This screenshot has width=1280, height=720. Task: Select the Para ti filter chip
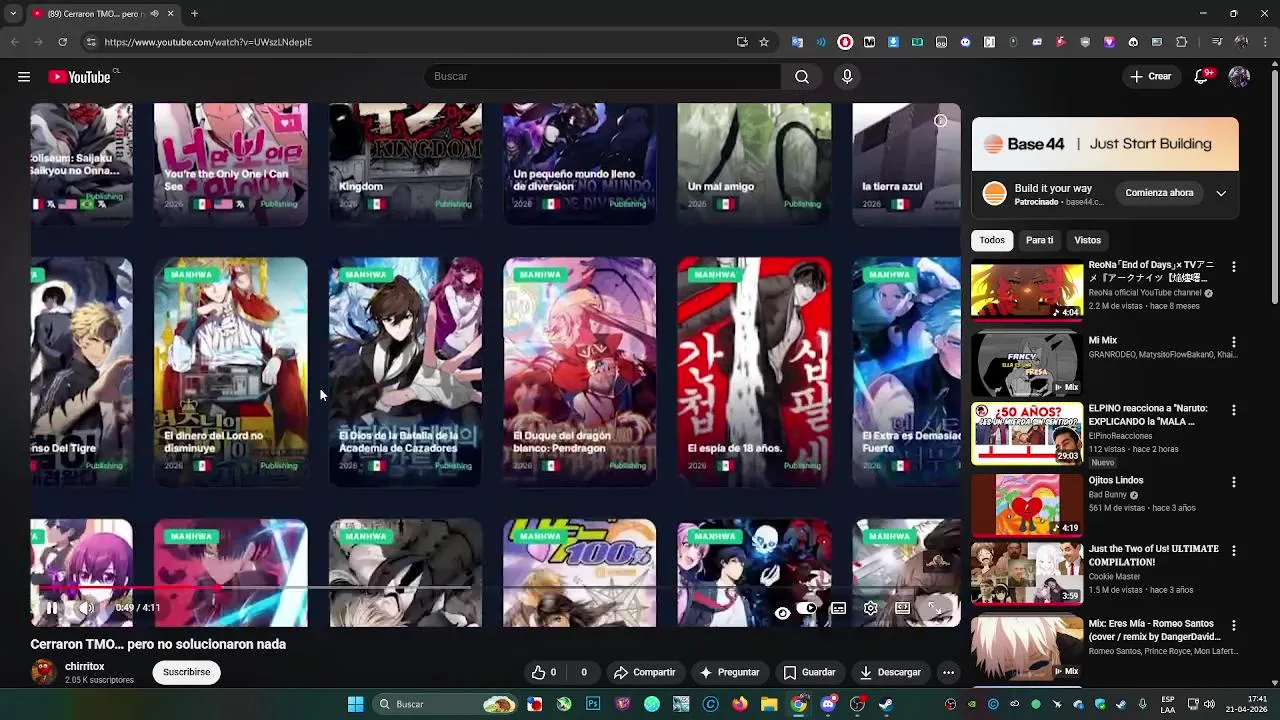point(1039,240)
